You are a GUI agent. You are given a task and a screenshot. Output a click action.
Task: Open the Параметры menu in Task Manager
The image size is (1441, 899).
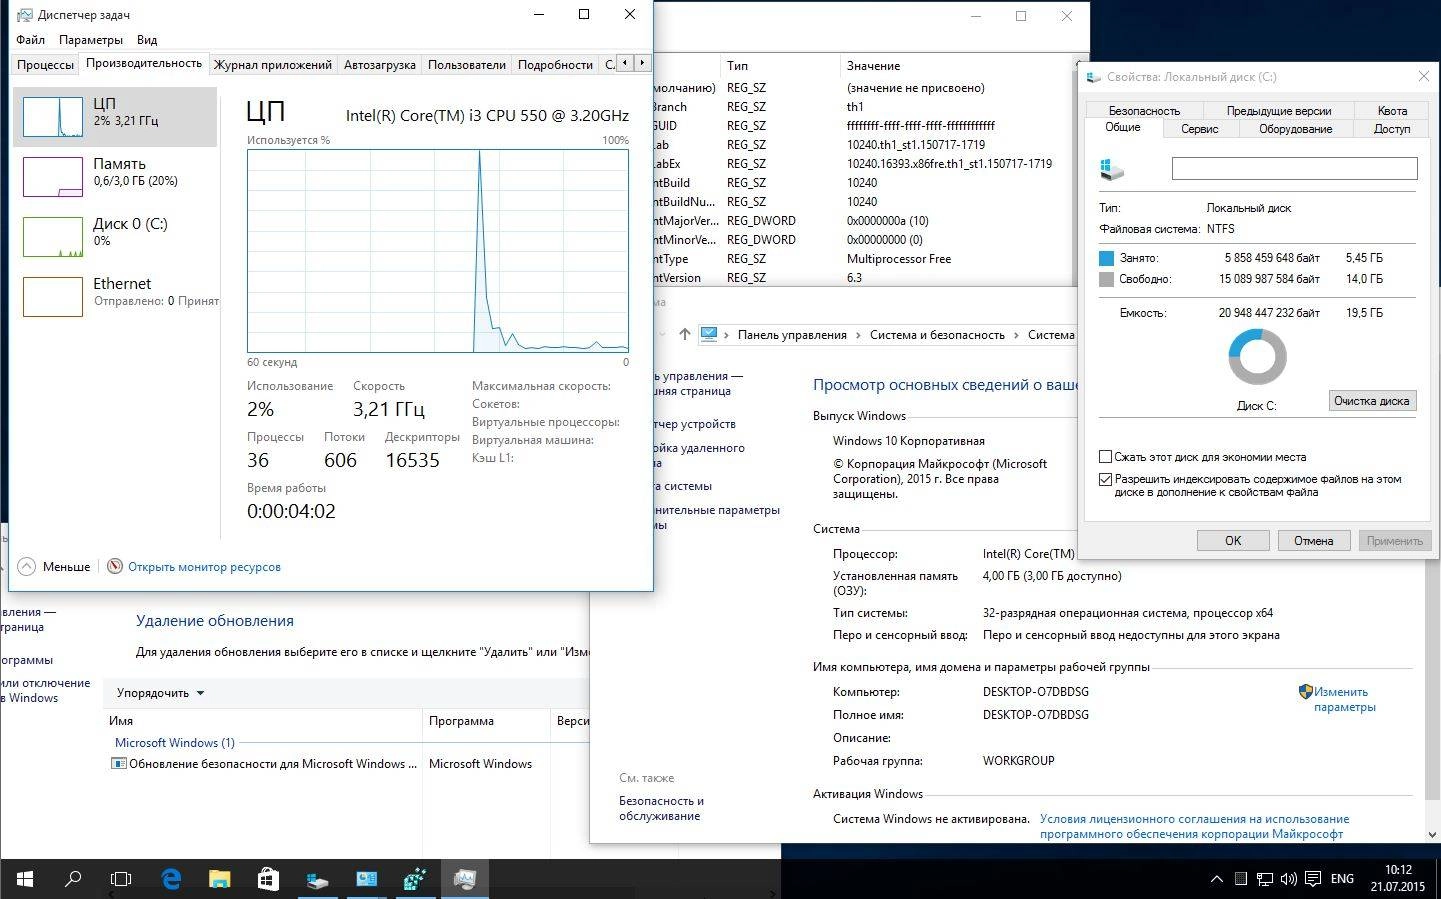[91, 40]
